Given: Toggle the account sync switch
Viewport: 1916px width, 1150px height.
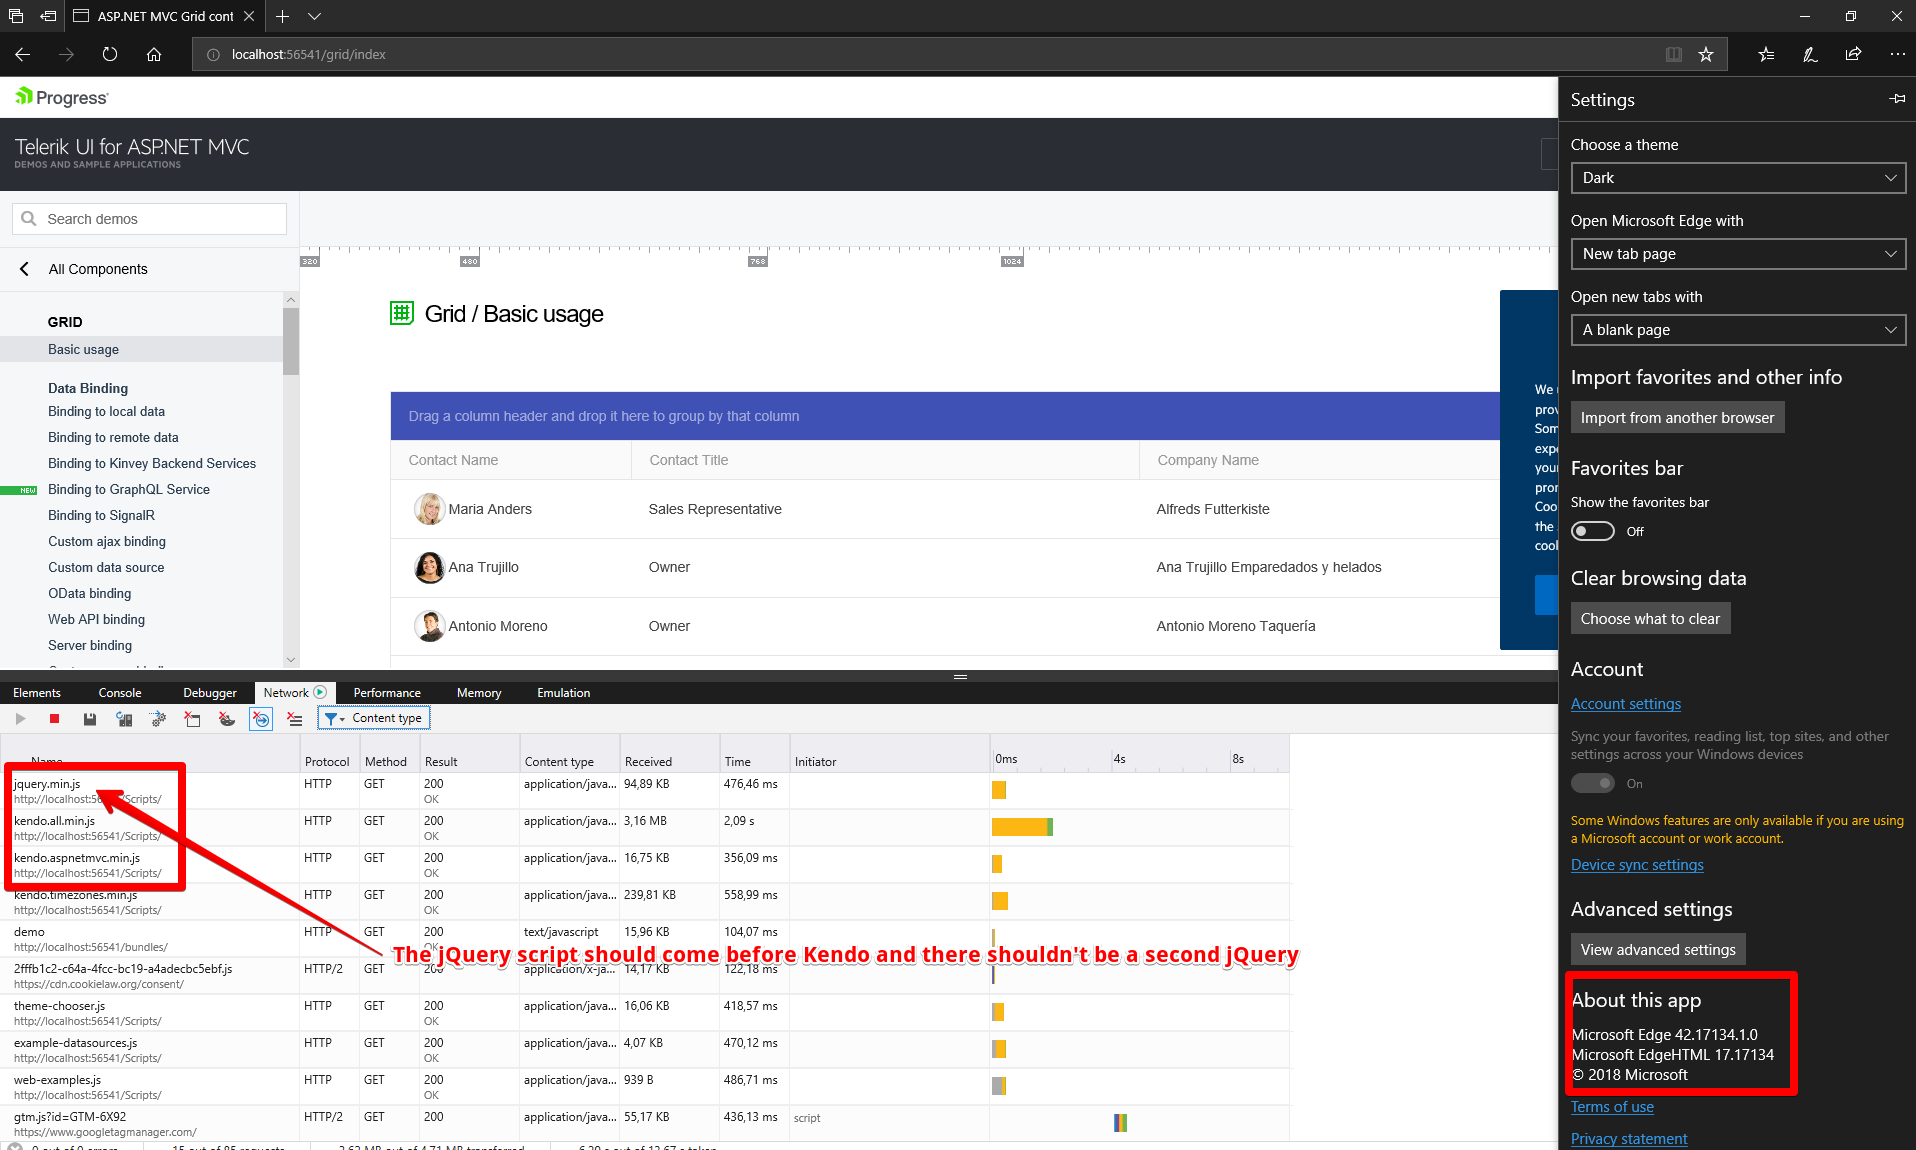Looking at the screenshot, I should [1593, 783].
